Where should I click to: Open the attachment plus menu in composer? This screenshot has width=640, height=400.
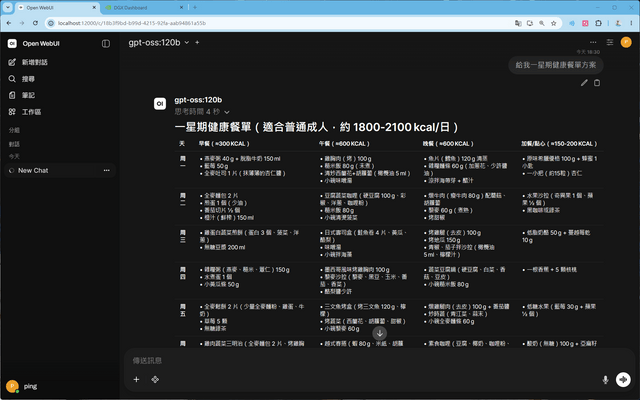tap(136, 380)
